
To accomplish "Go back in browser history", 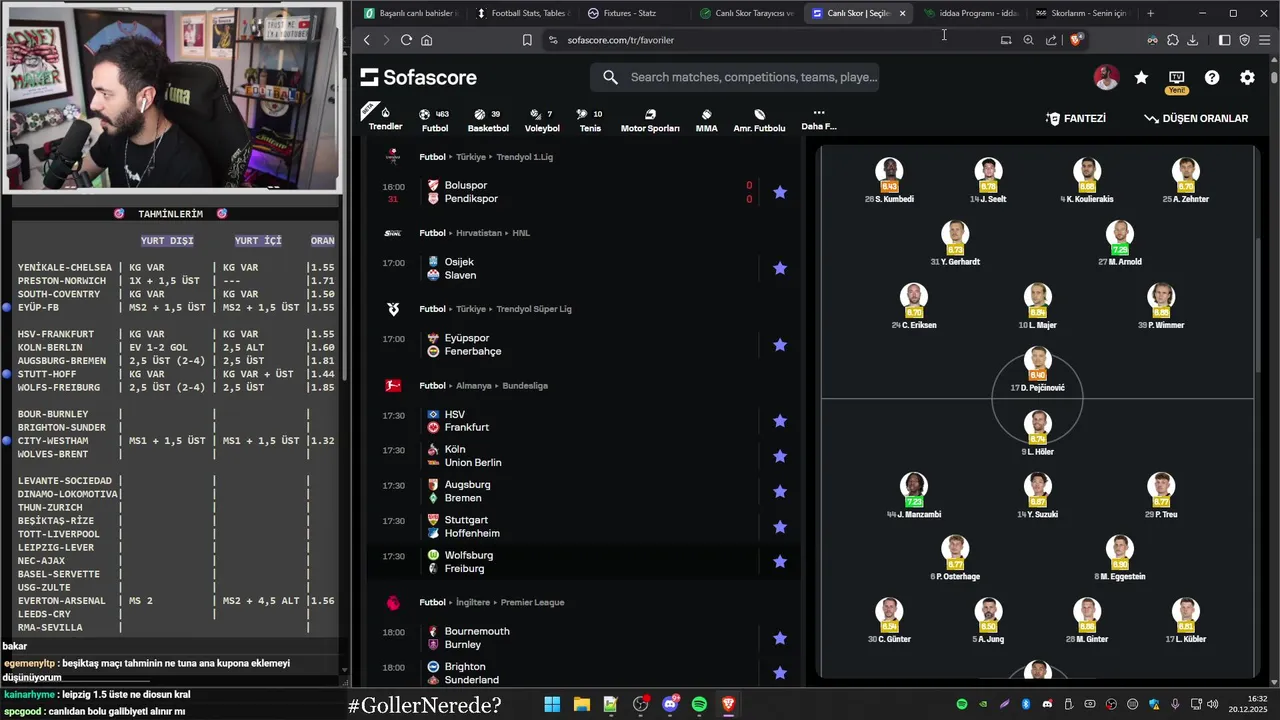I will point(367,40).
